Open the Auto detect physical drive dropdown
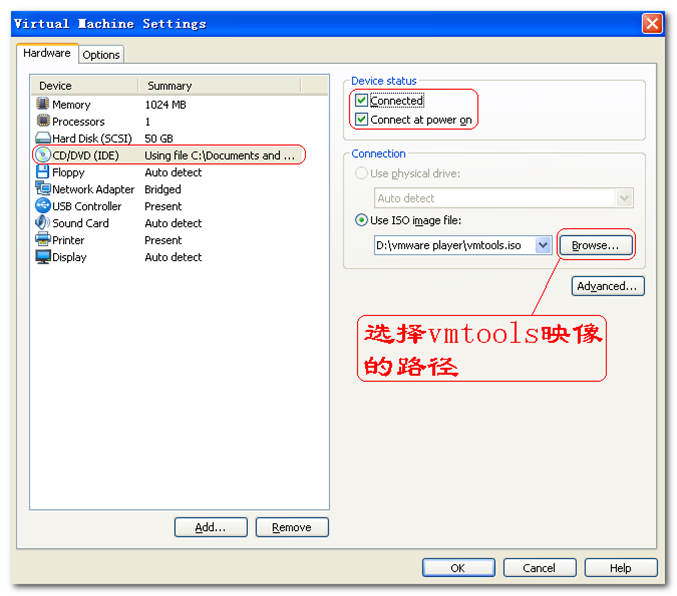Screen dimensions: 677x596 point(624,198)
